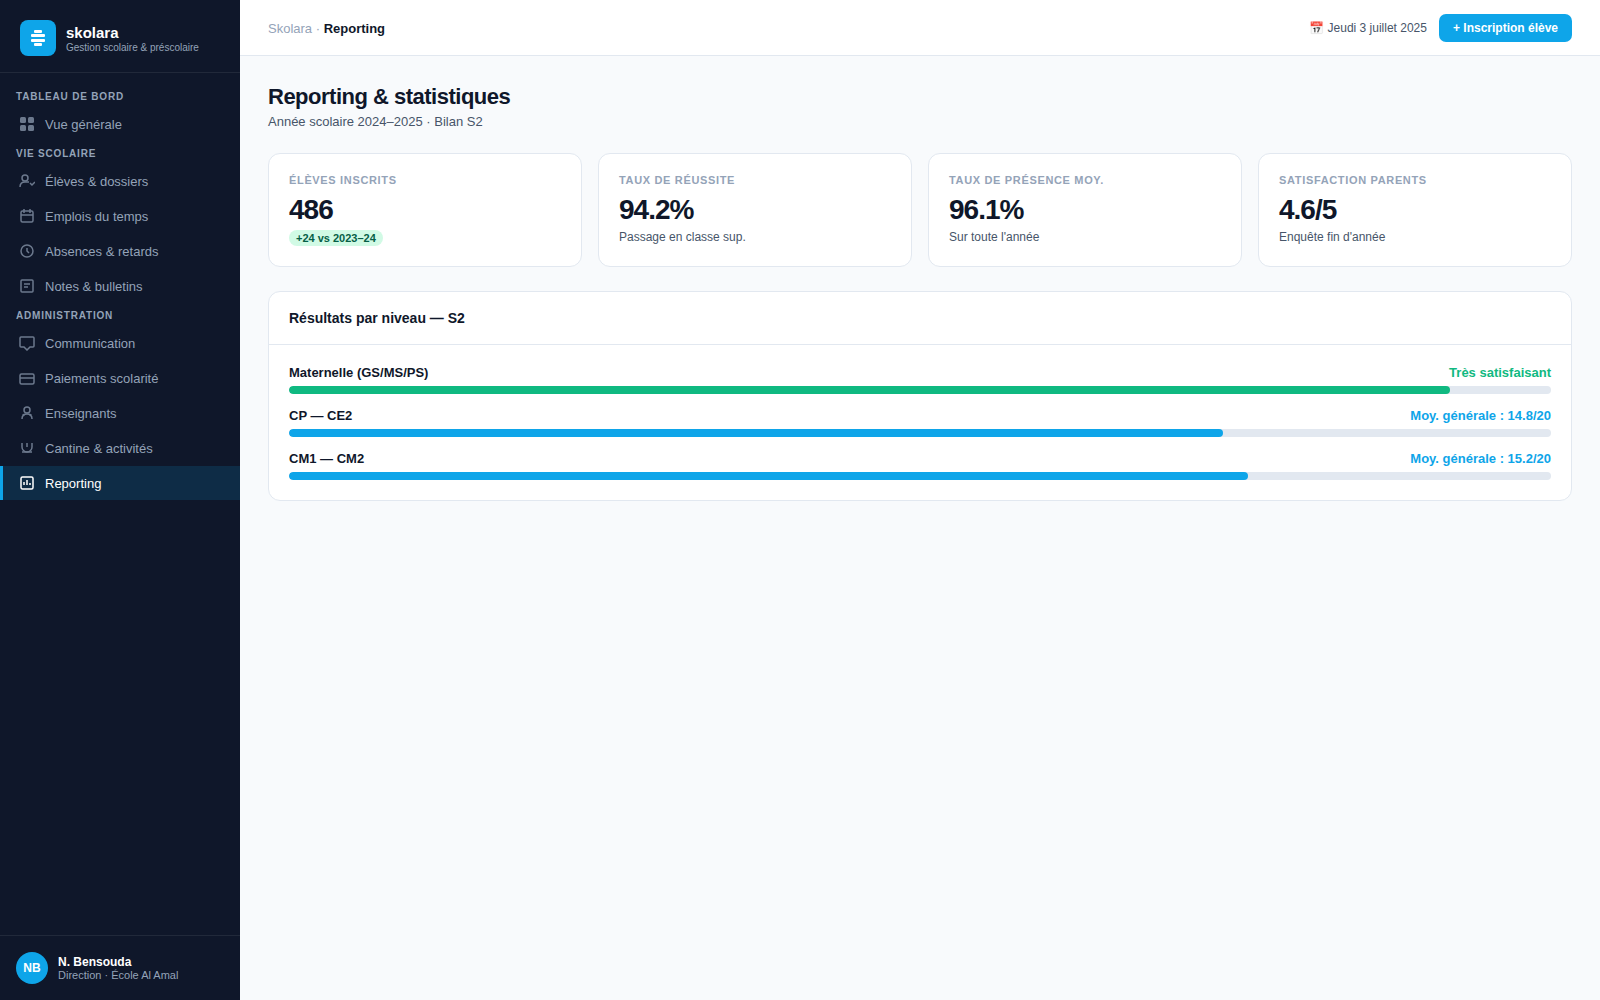The width and height of the screenshot is (1600, 1000).
Task: Click the Élèves inscrits stat card
Action: [x=425, y=210]
